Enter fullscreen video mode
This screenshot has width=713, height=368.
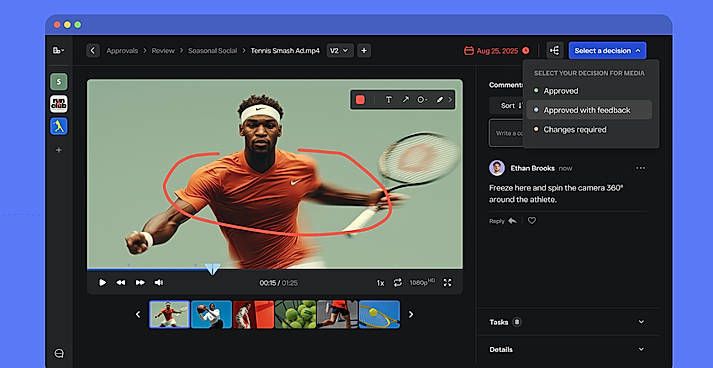click(x=447, y=282)
